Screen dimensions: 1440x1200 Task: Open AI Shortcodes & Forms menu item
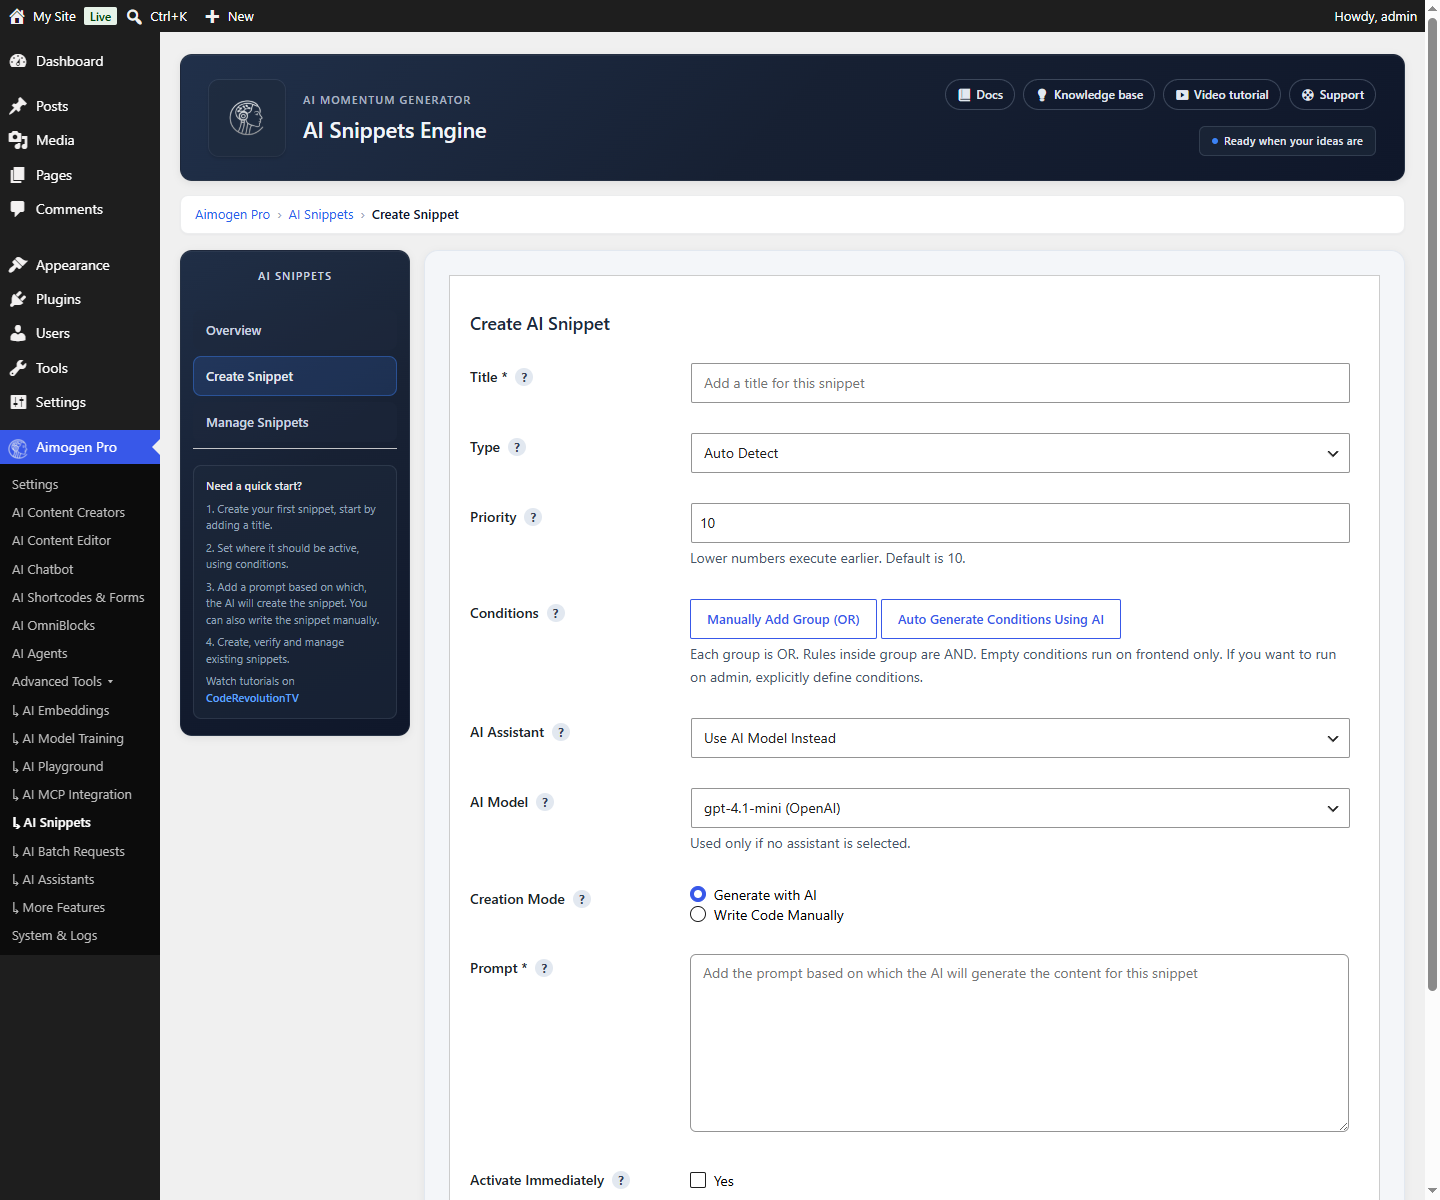tap(78, 597)
